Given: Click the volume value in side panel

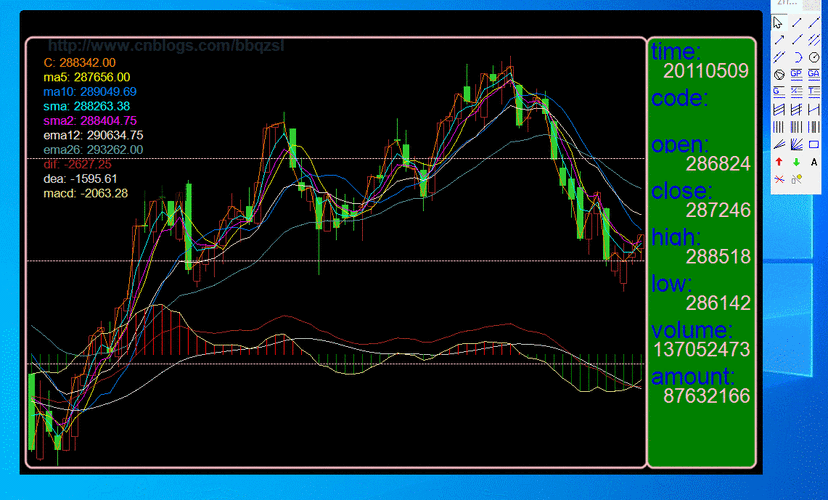Looking at the screenshot, I should coord(701,349).
